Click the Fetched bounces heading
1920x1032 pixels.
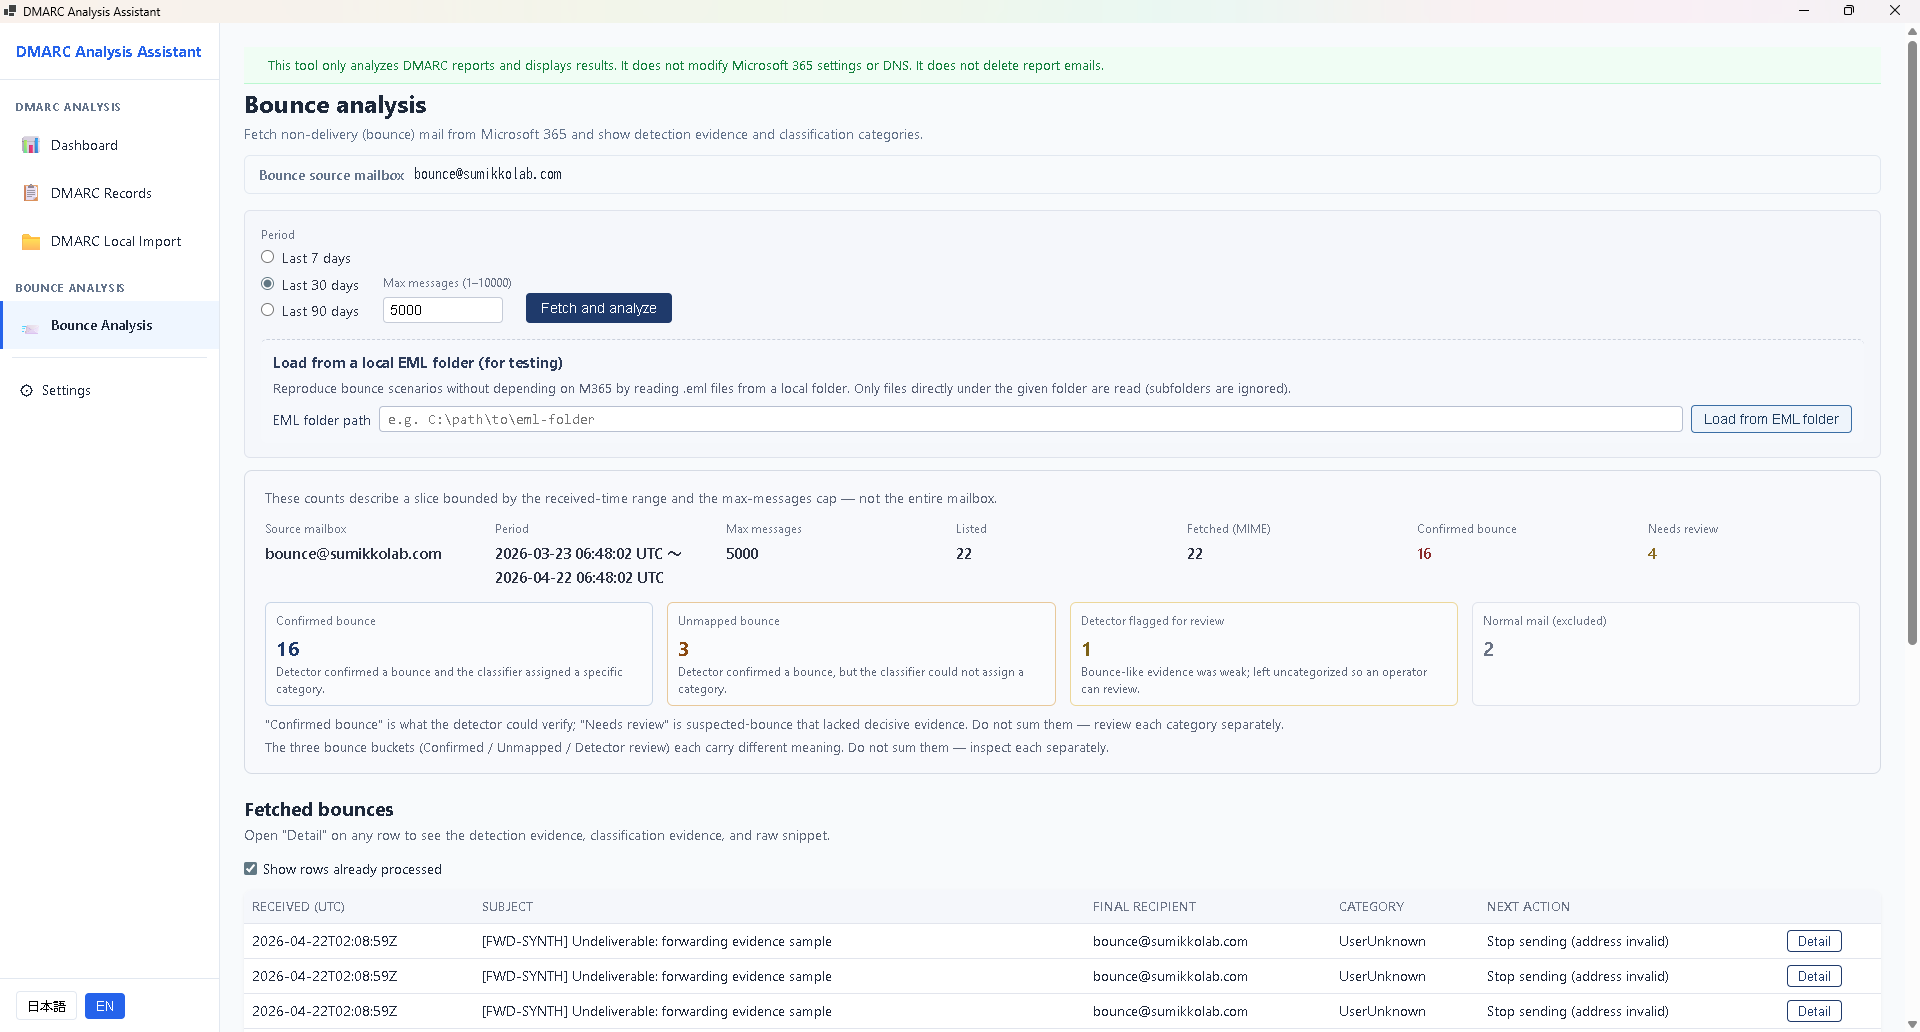click(x=319, y=810)
